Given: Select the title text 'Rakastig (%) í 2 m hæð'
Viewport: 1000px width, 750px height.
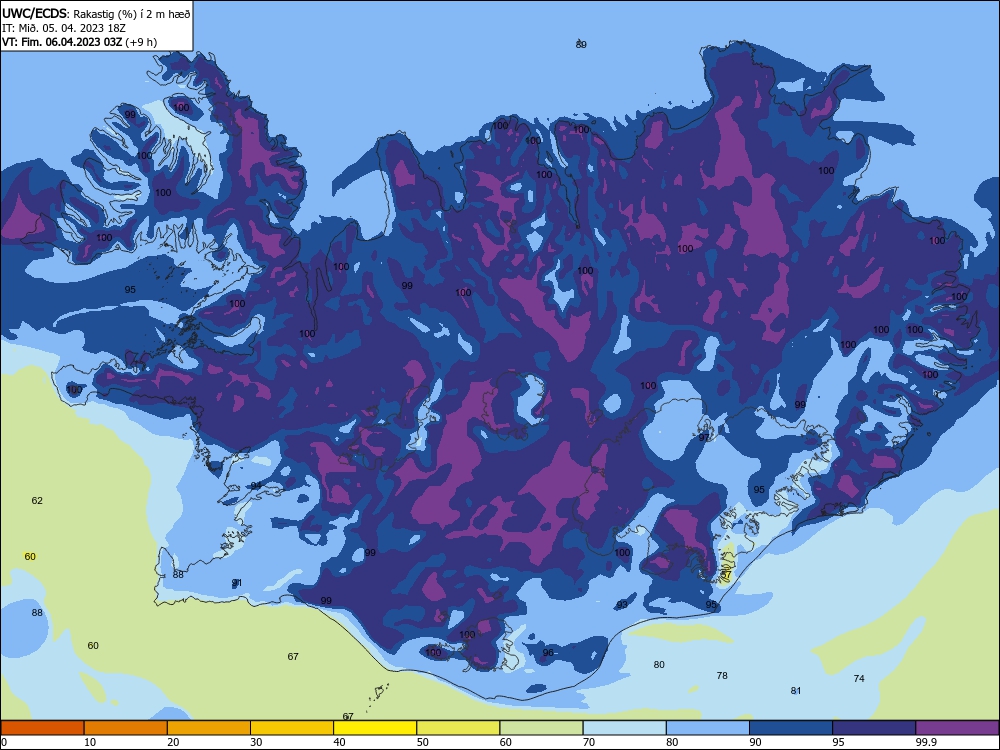Looking at the screenshot, I should (132, 14).
